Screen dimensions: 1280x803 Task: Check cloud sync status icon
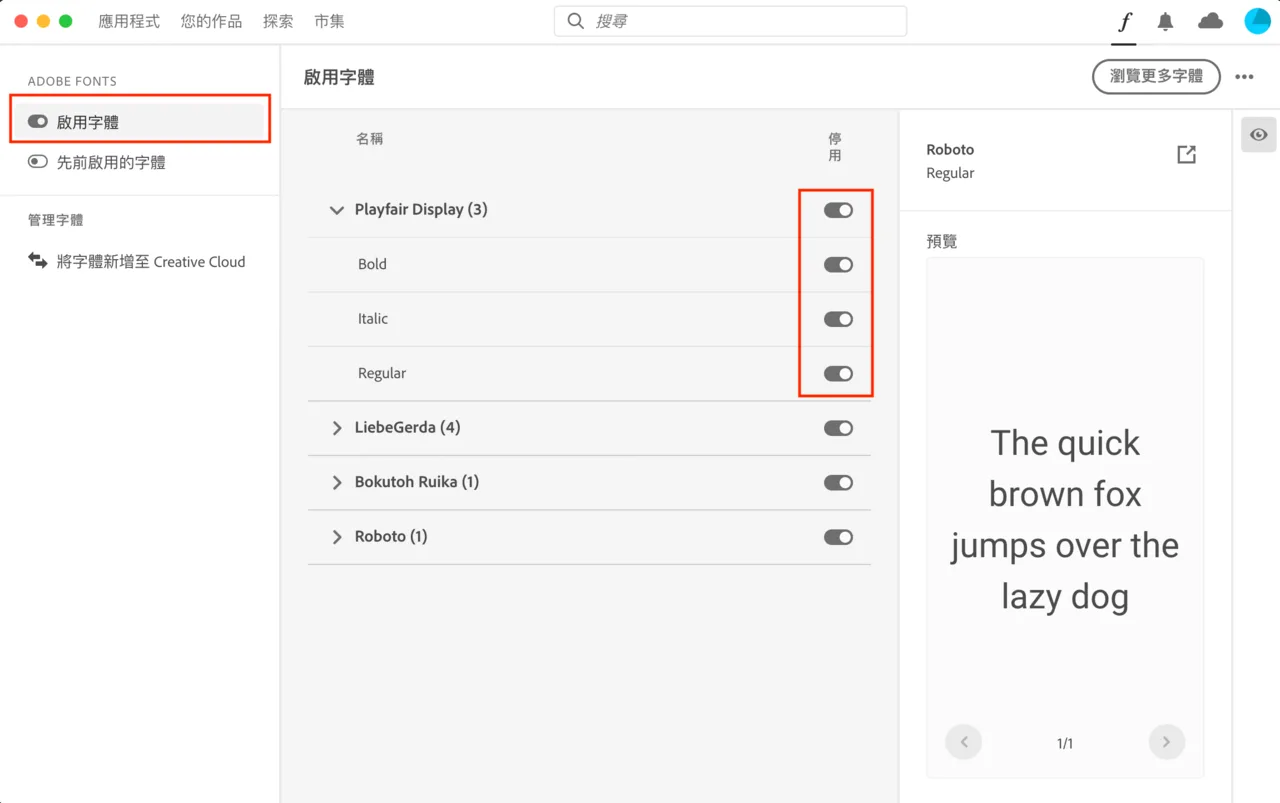click(1210, 21)
